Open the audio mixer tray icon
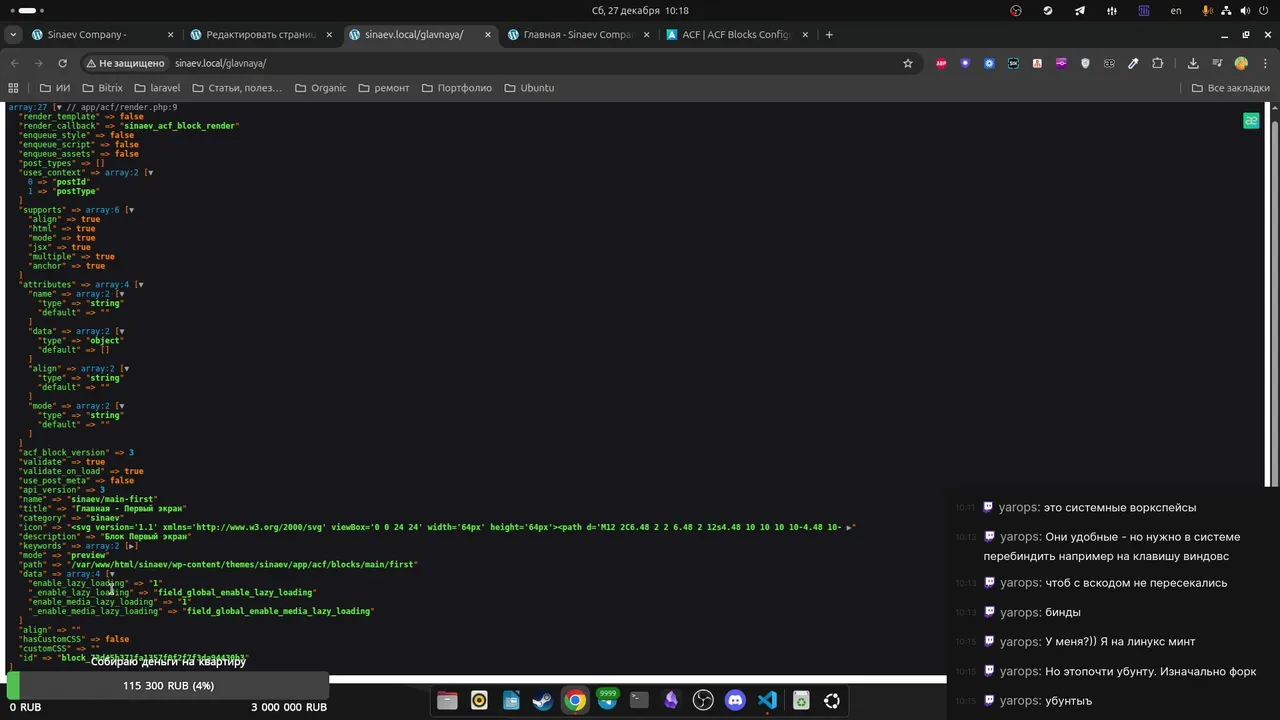1280x720 pixels. point(1112,10)
